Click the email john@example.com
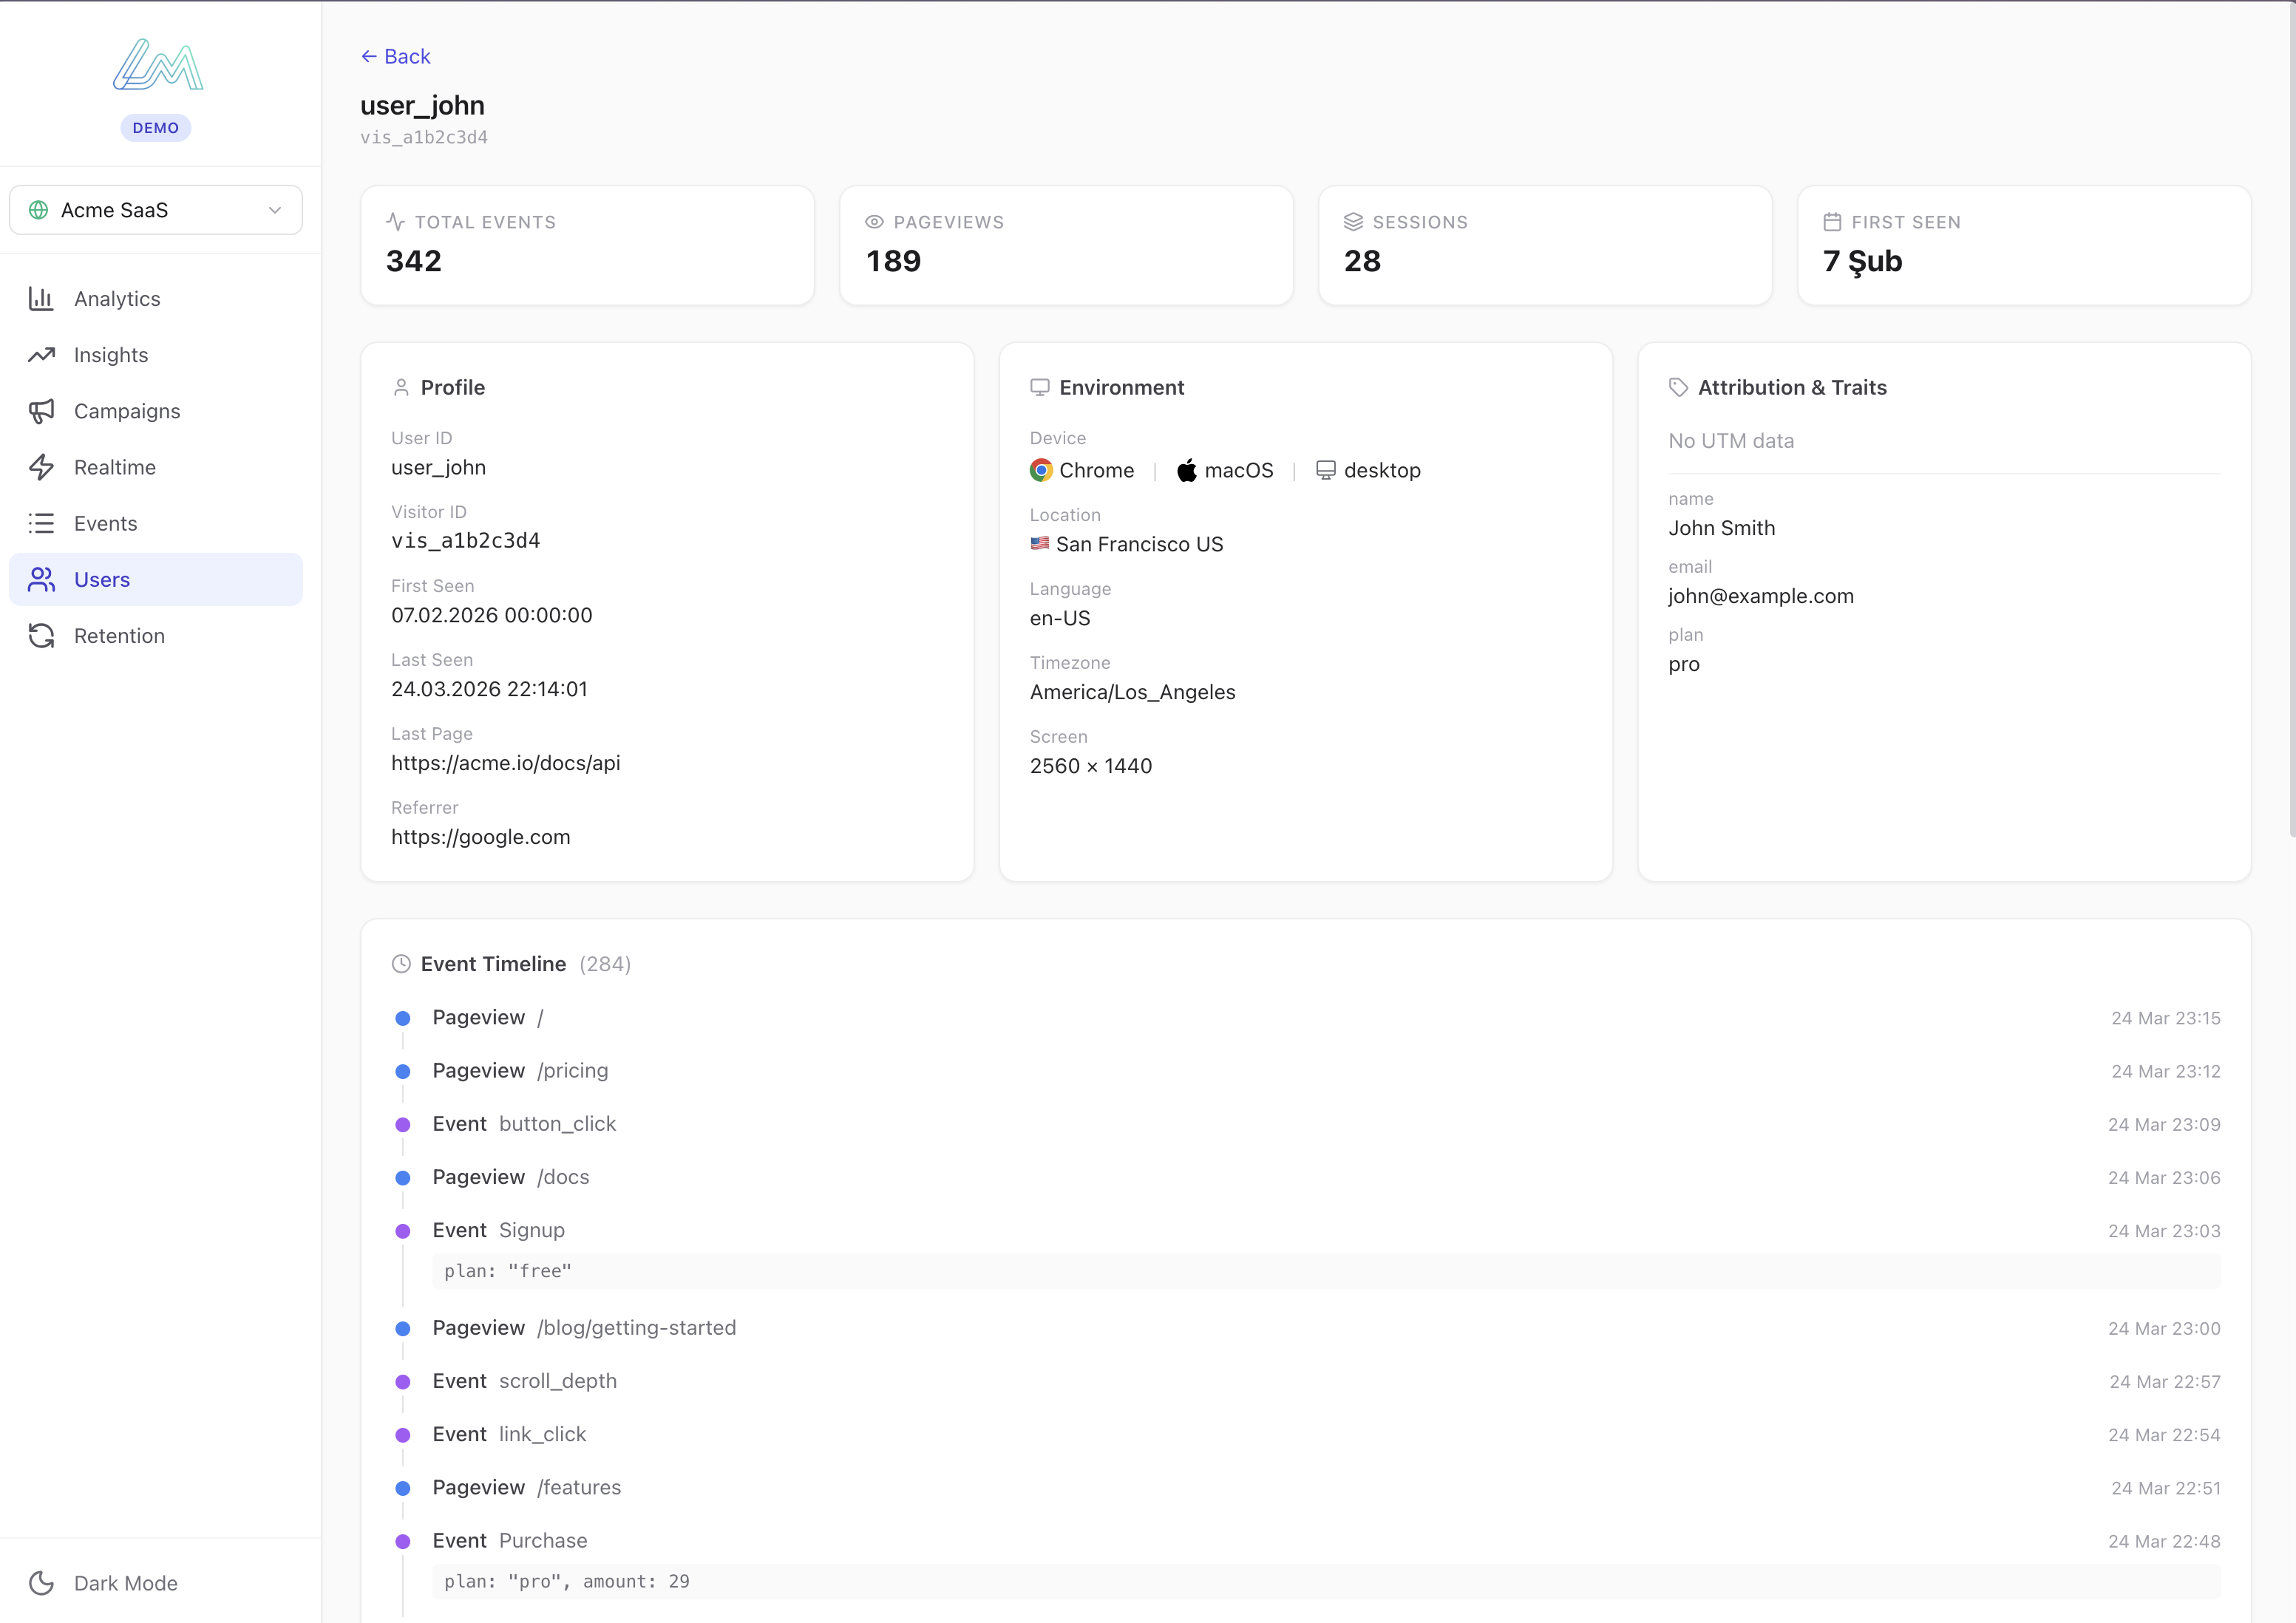The width and height of the screenshot is (2296, 1623). tap(1761, 596)
